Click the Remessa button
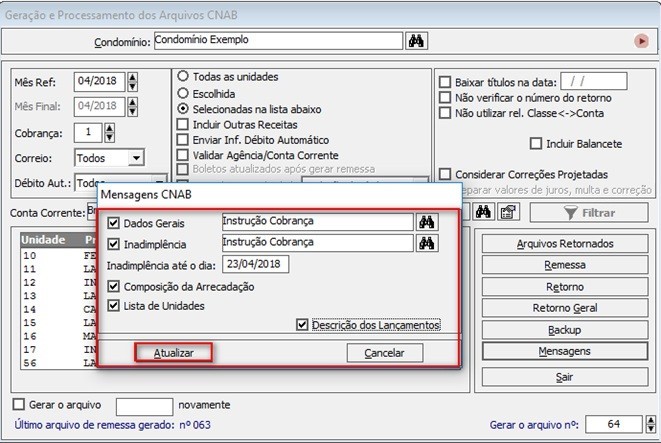The image size is (661, 443). (x=565, y=265)
